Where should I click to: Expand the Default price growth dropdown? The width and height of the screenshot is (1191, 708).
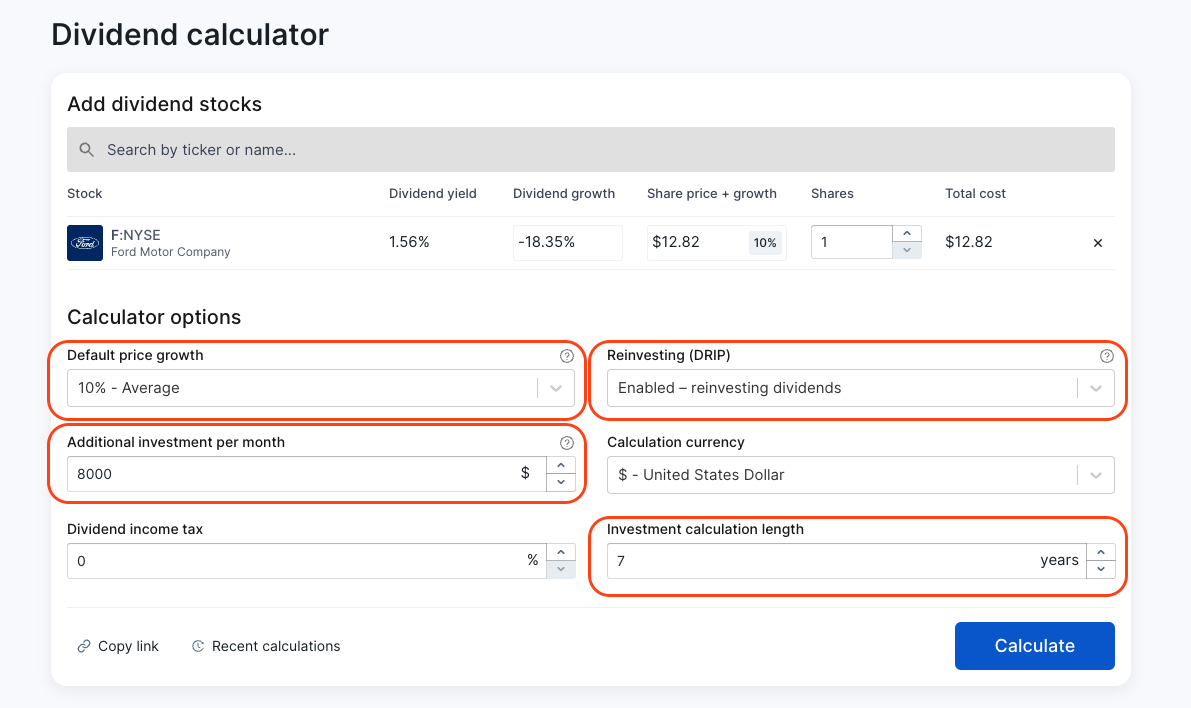tap(556, 388)
